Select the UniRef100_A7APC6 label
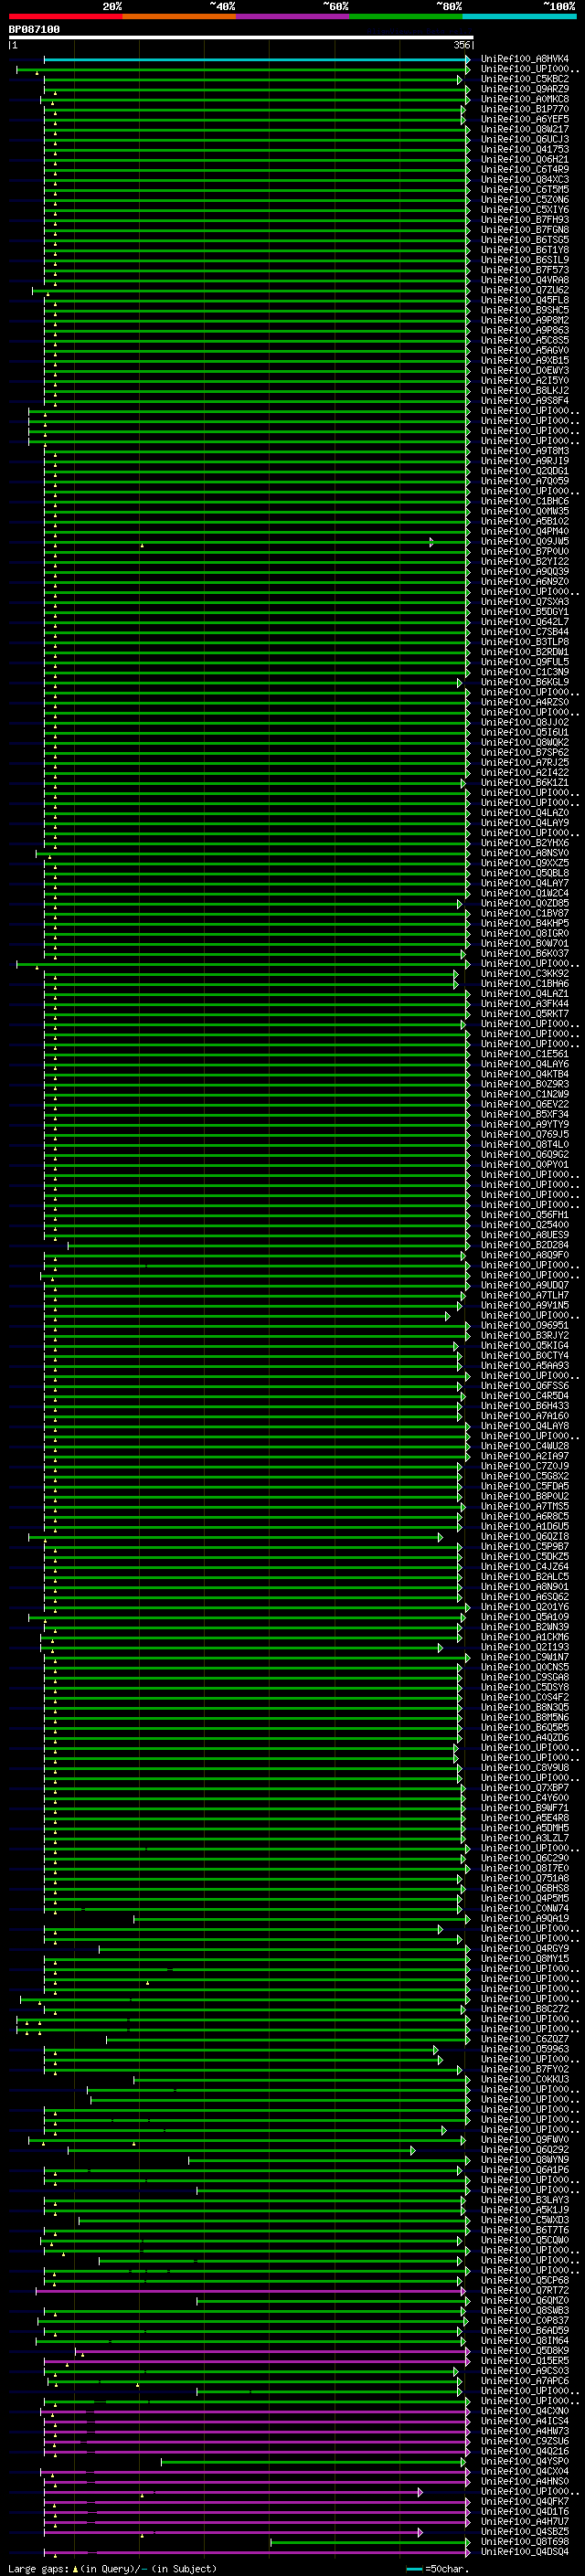Screen dimensions: 585x2576 (525, 2381)
